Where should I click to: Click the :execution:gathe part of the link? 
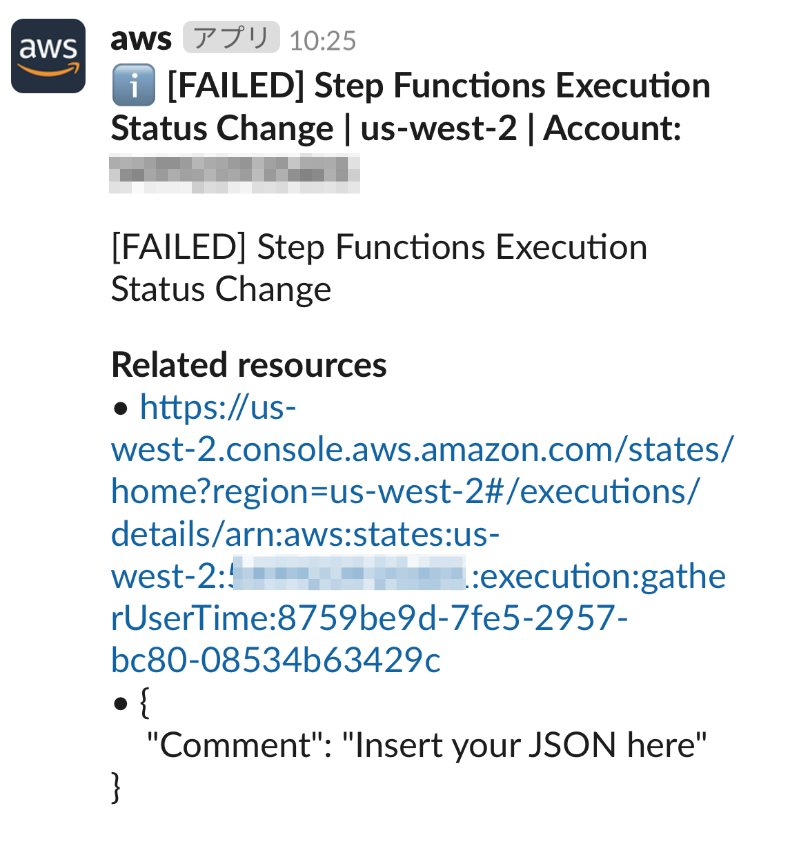[x=598, y=576]
